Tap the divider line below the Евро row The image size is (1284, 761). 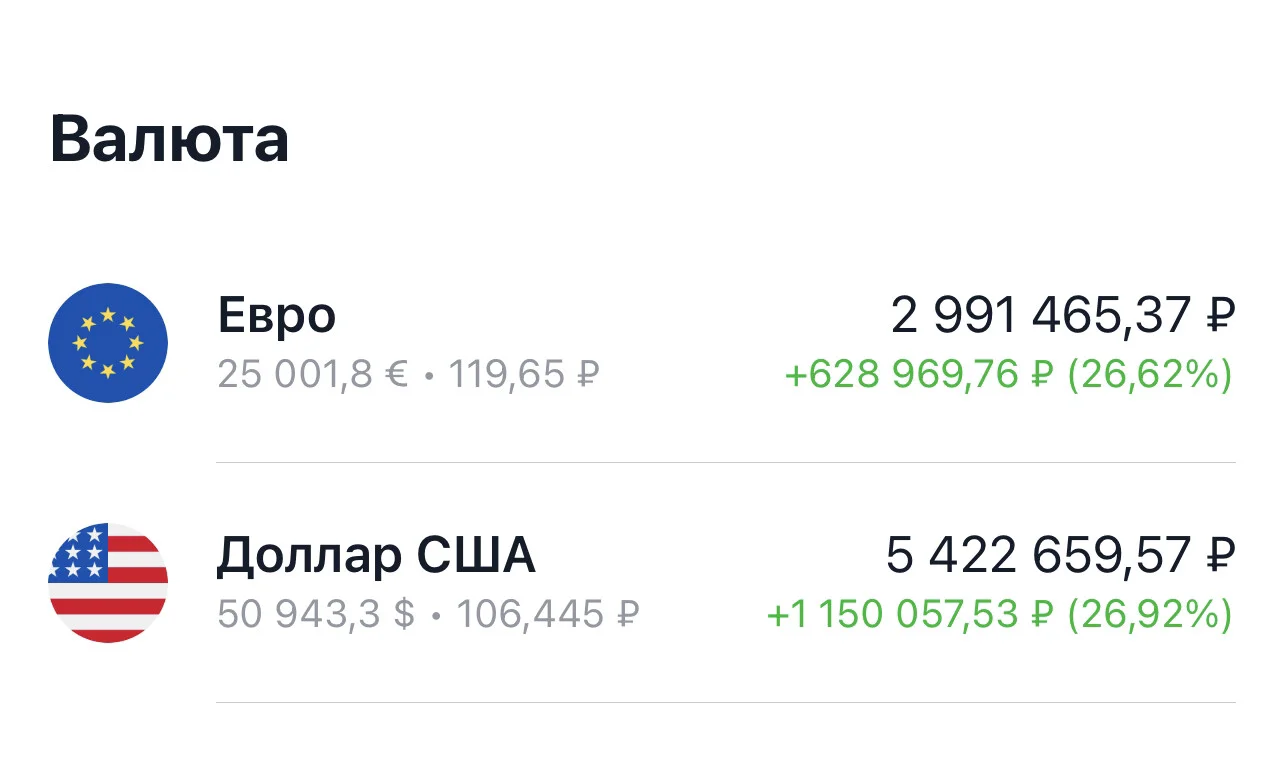click(726, 463)
